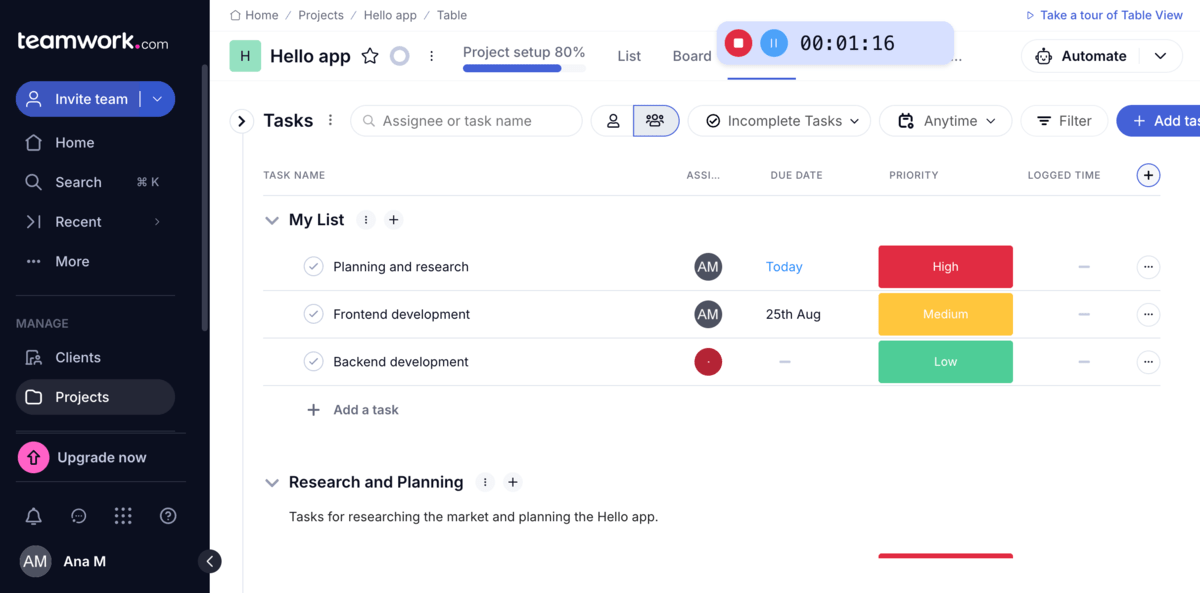Open the Anytime date filter dropdown
Viewport: 1200px width, 593px height.
coord(945,120)
